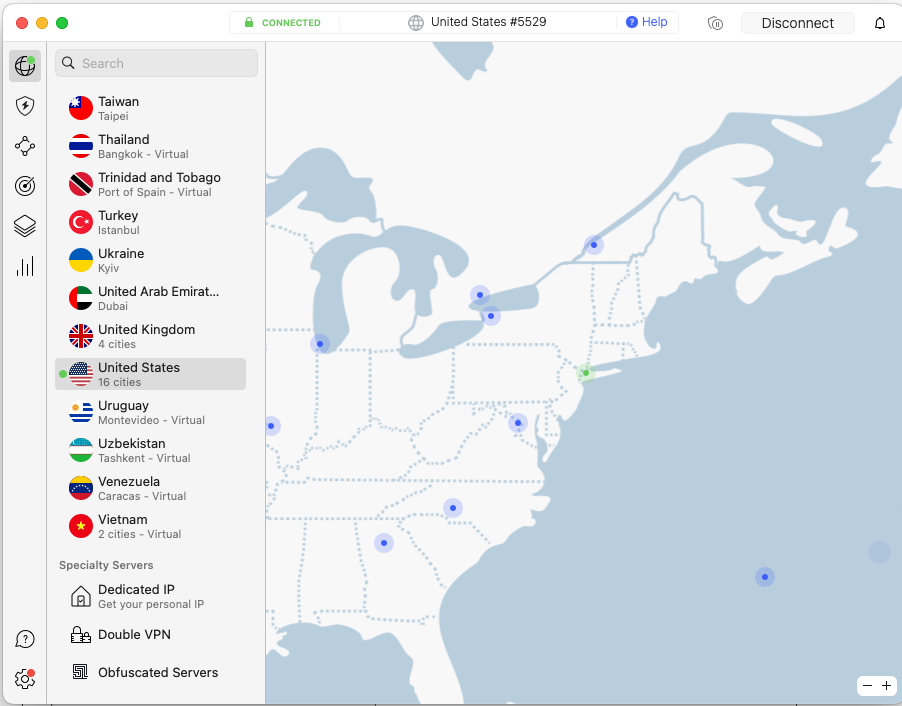Click the Venezuela flag icon

pyautogui.click(x=81, y=488)
